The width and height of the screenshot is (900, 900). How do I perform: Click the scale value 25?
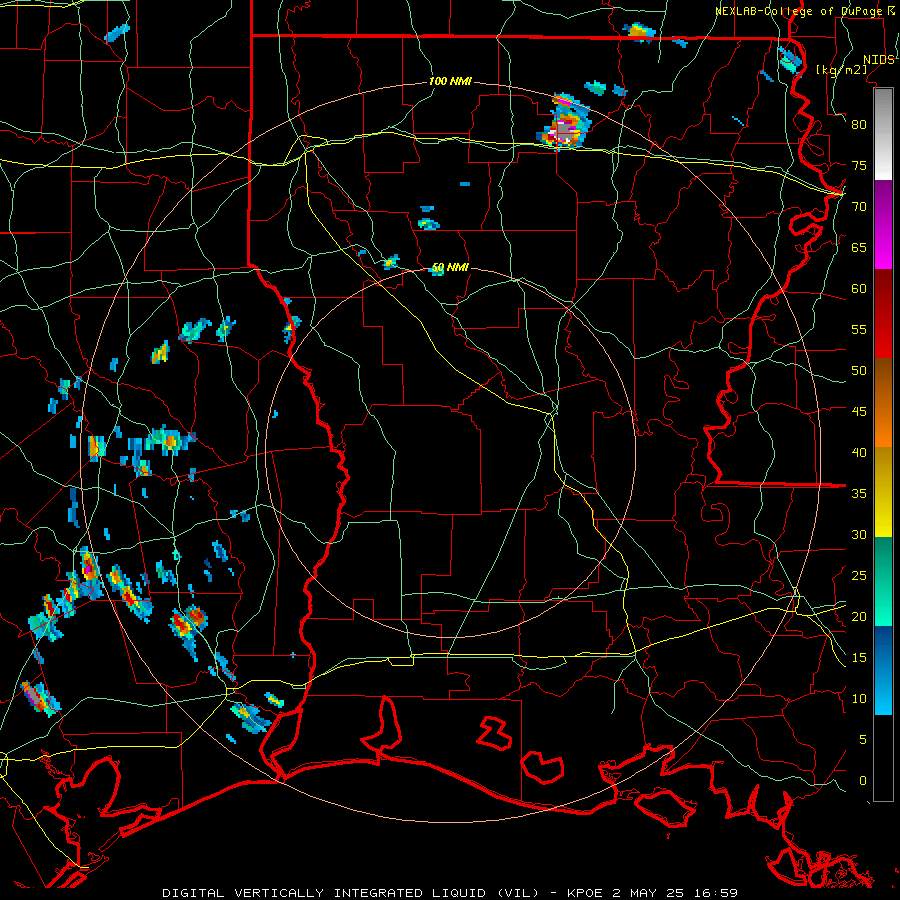(859, 576)
